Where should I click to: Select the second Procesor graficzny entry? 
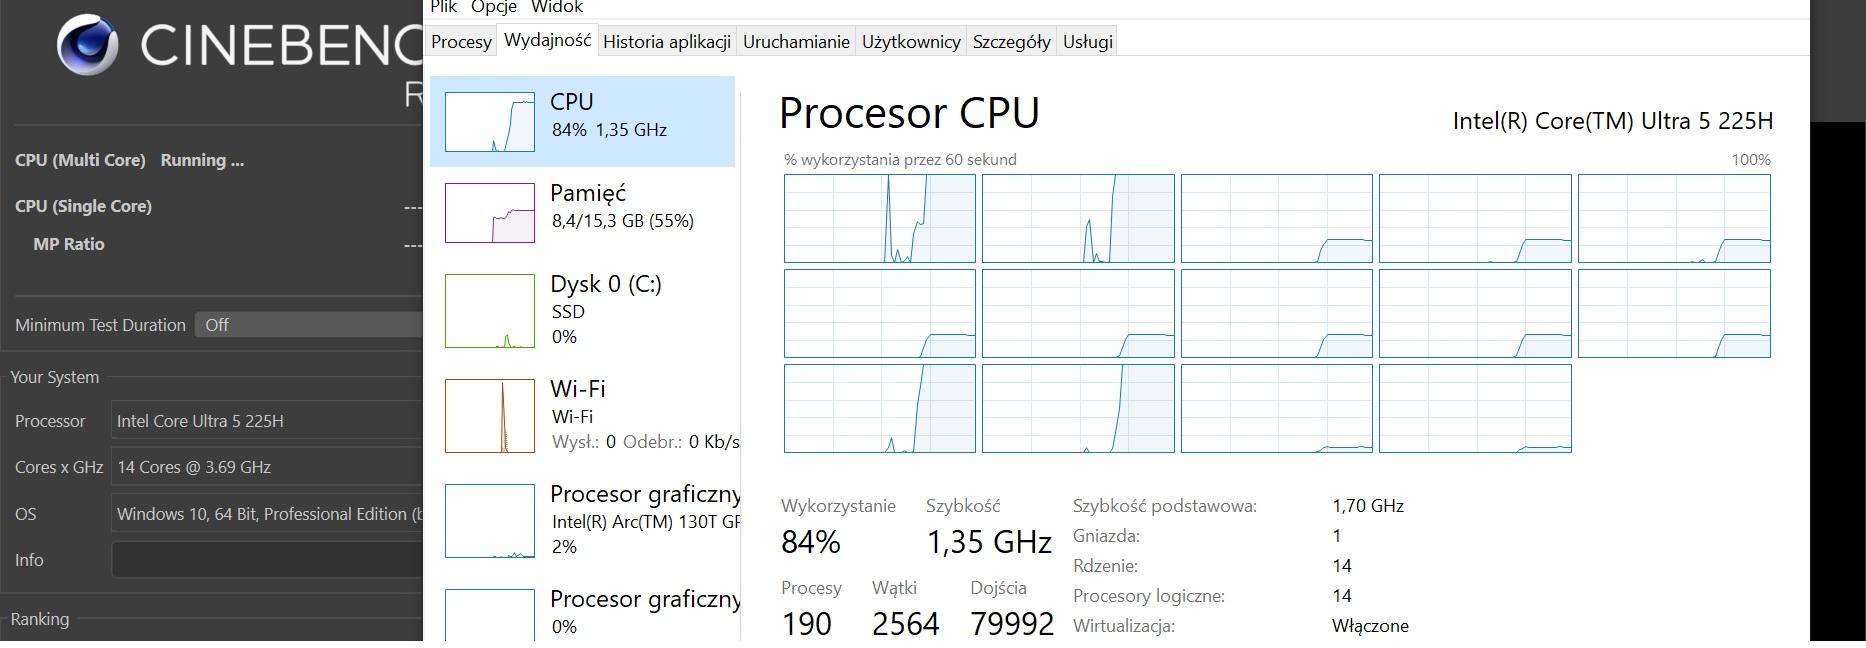pos(490,614)
